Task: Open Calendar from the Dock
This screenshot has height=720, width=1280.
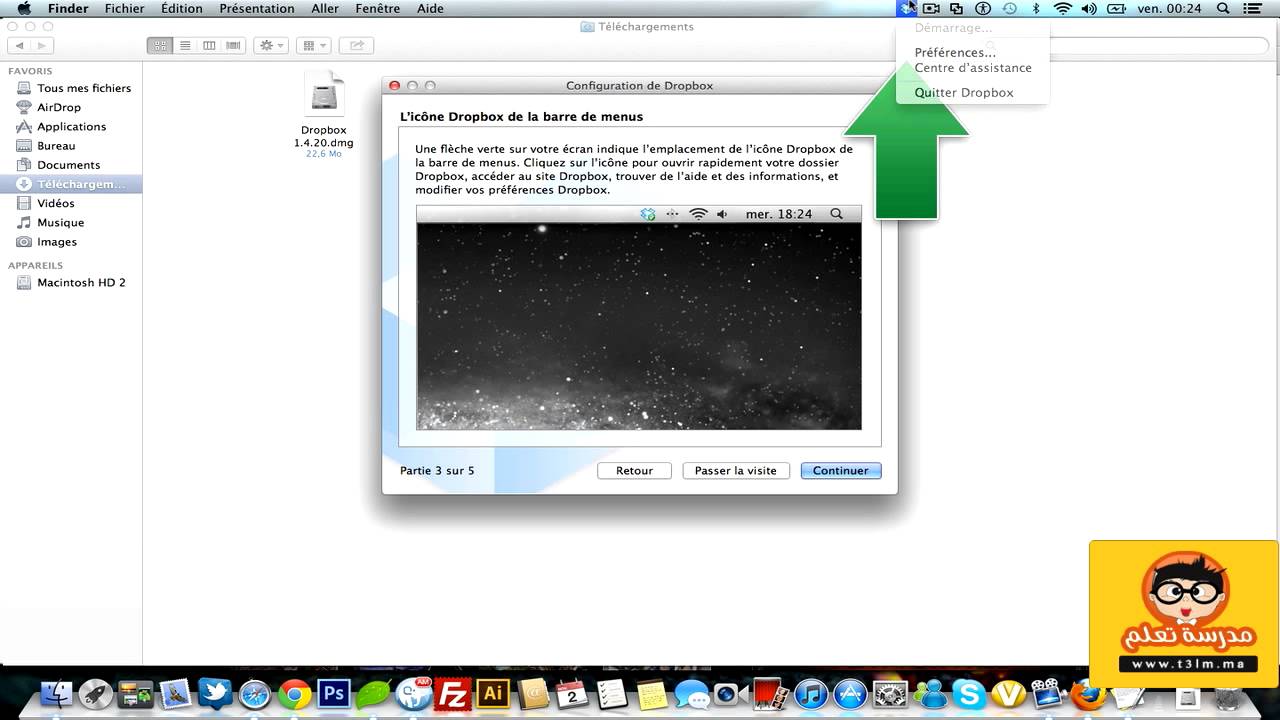Action: 572,693
